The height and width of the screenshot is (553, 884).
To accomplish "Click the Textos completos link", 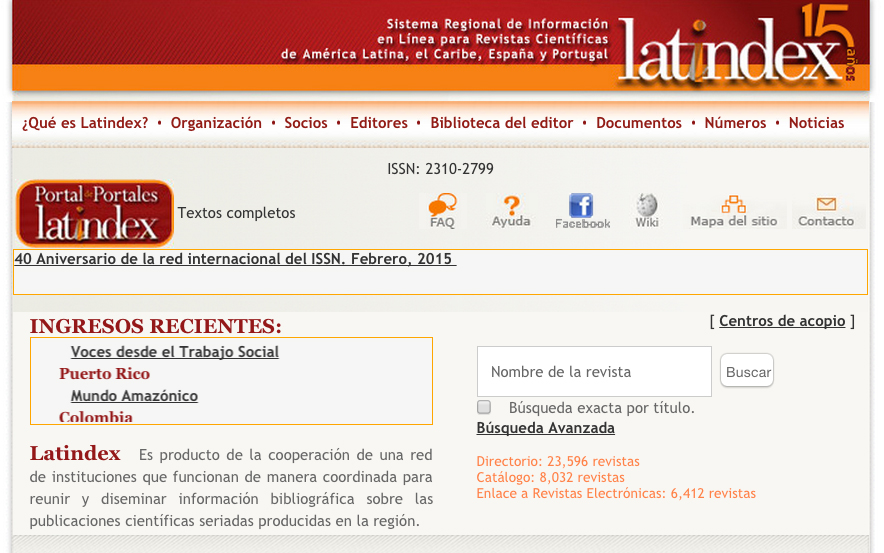I will pos(236,213).
